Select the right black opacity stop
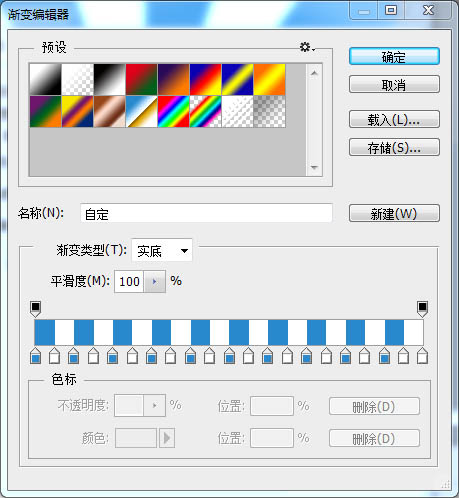459x498 pixels. coord(422,309)
